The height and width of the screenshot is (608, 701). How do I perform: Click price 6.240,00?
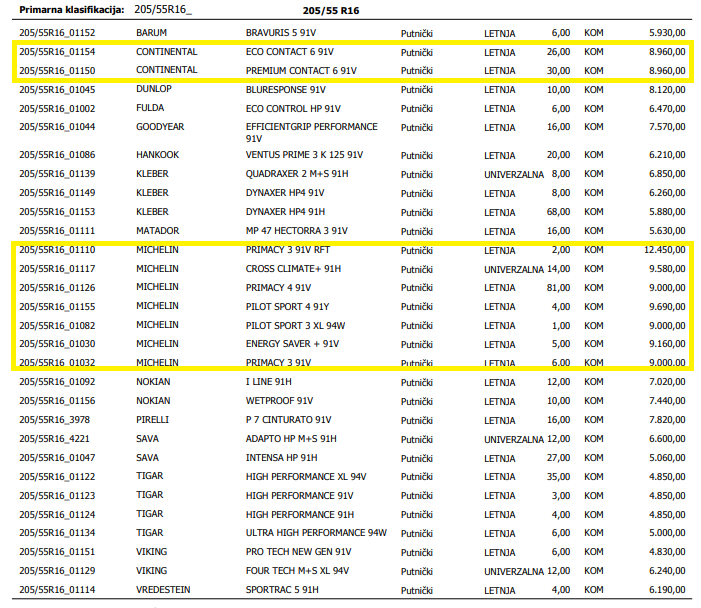tap(667, 570)
